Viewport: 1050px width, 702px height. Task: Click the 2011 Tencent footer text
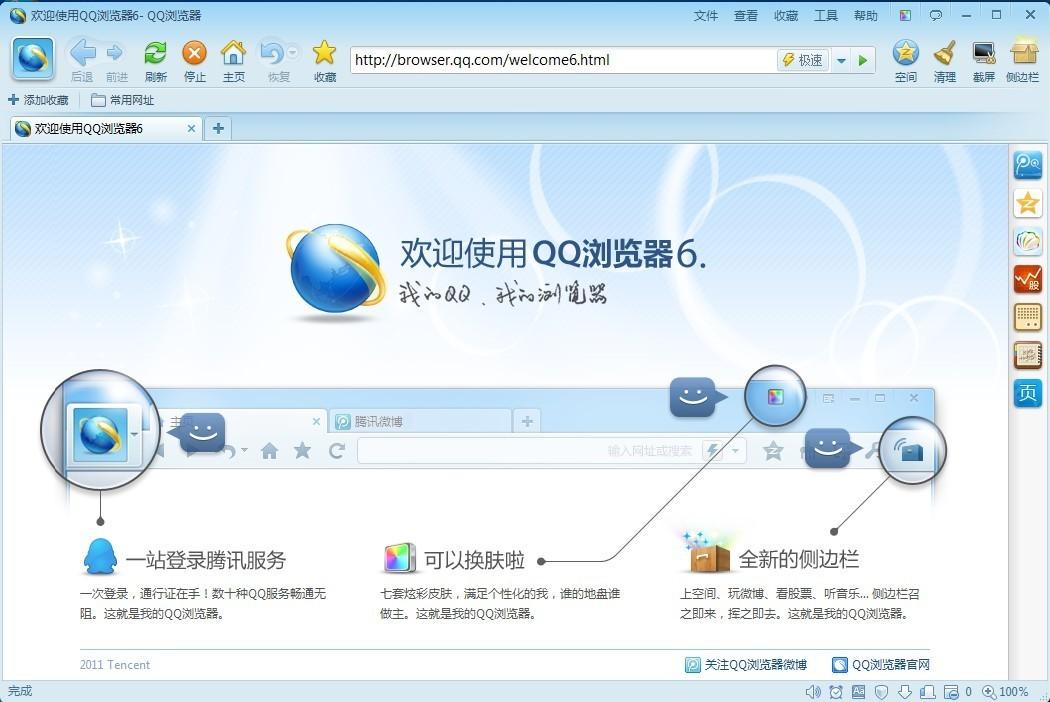tap(115, 664)
